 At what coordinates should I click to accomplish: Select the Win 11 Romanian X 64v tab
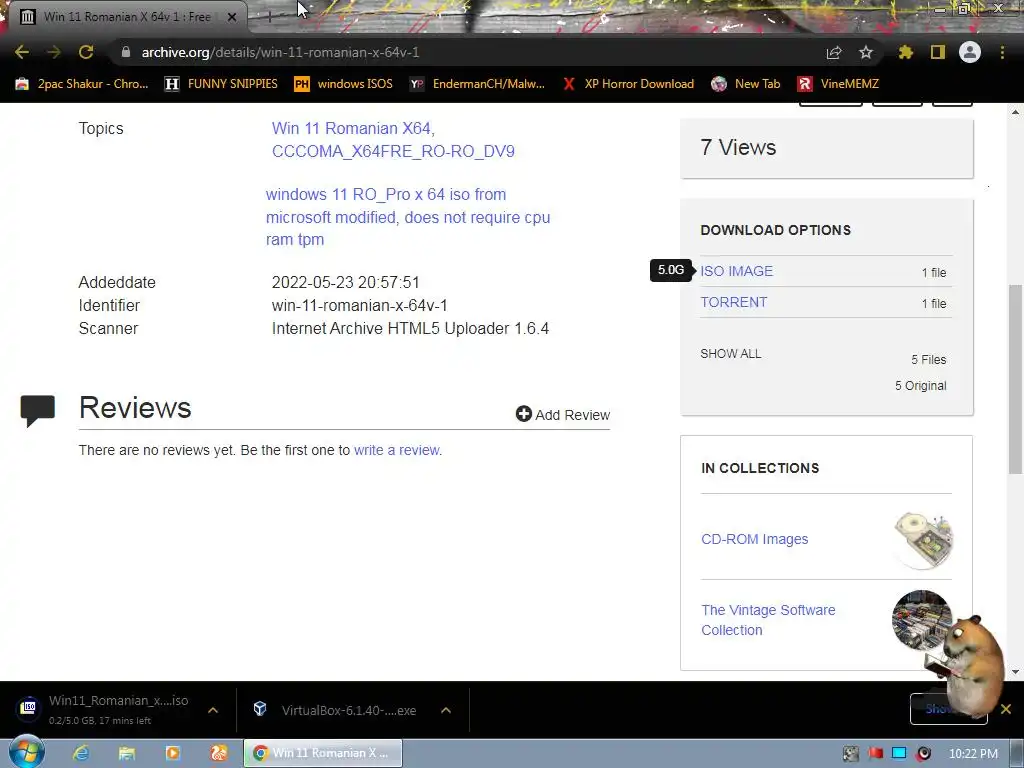coord(126,17)
